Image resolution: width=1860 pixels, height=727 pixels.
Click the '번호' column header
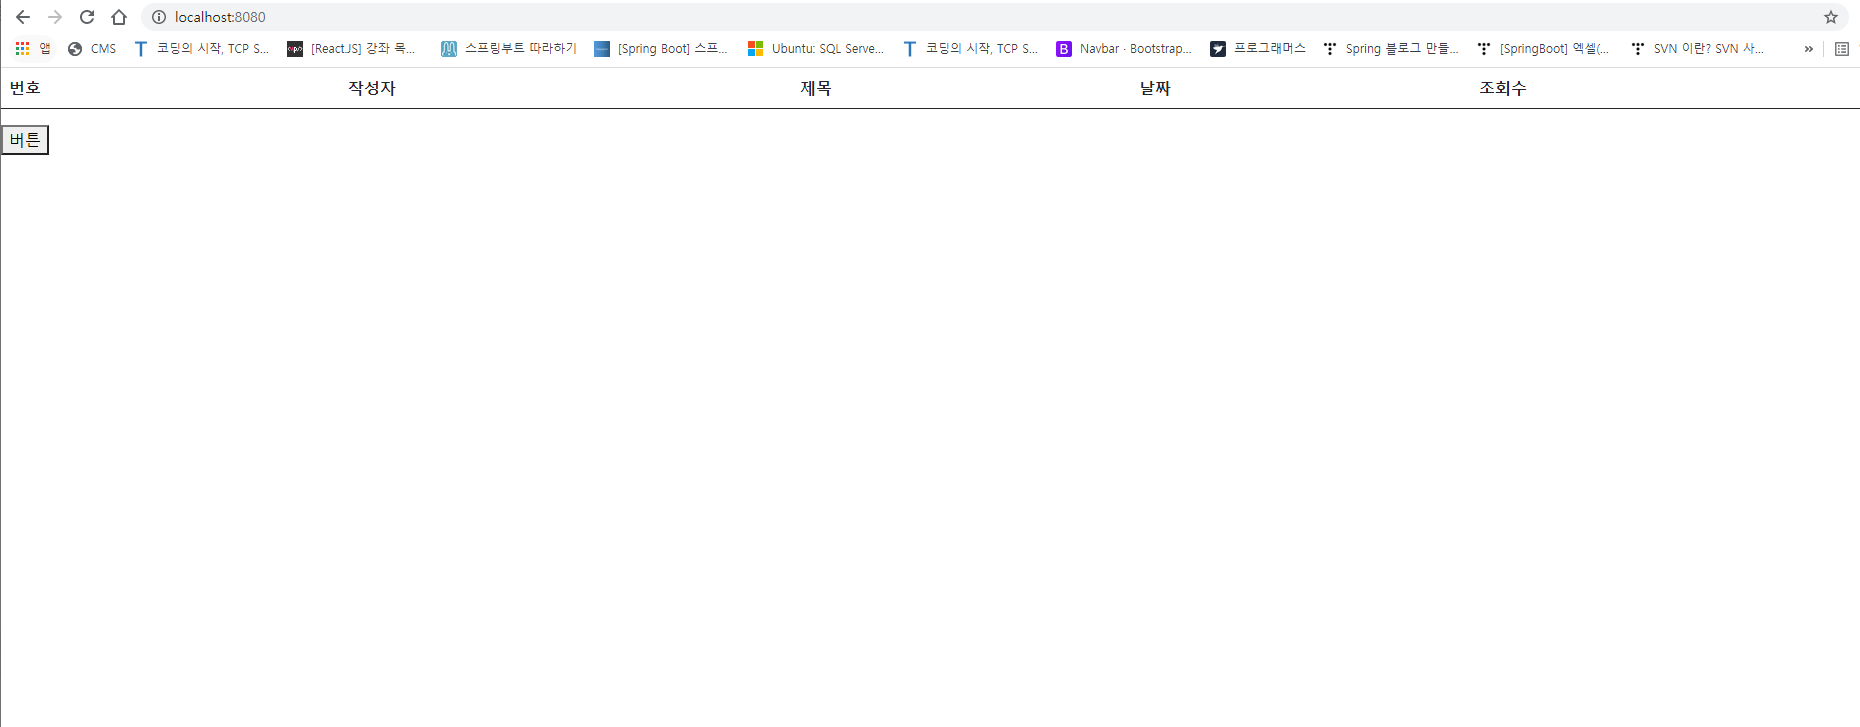(x=25, y=88)
